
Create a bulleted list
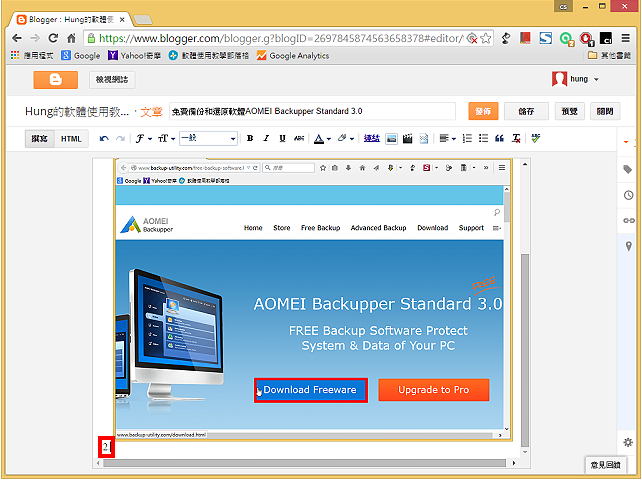pos(484,138)
